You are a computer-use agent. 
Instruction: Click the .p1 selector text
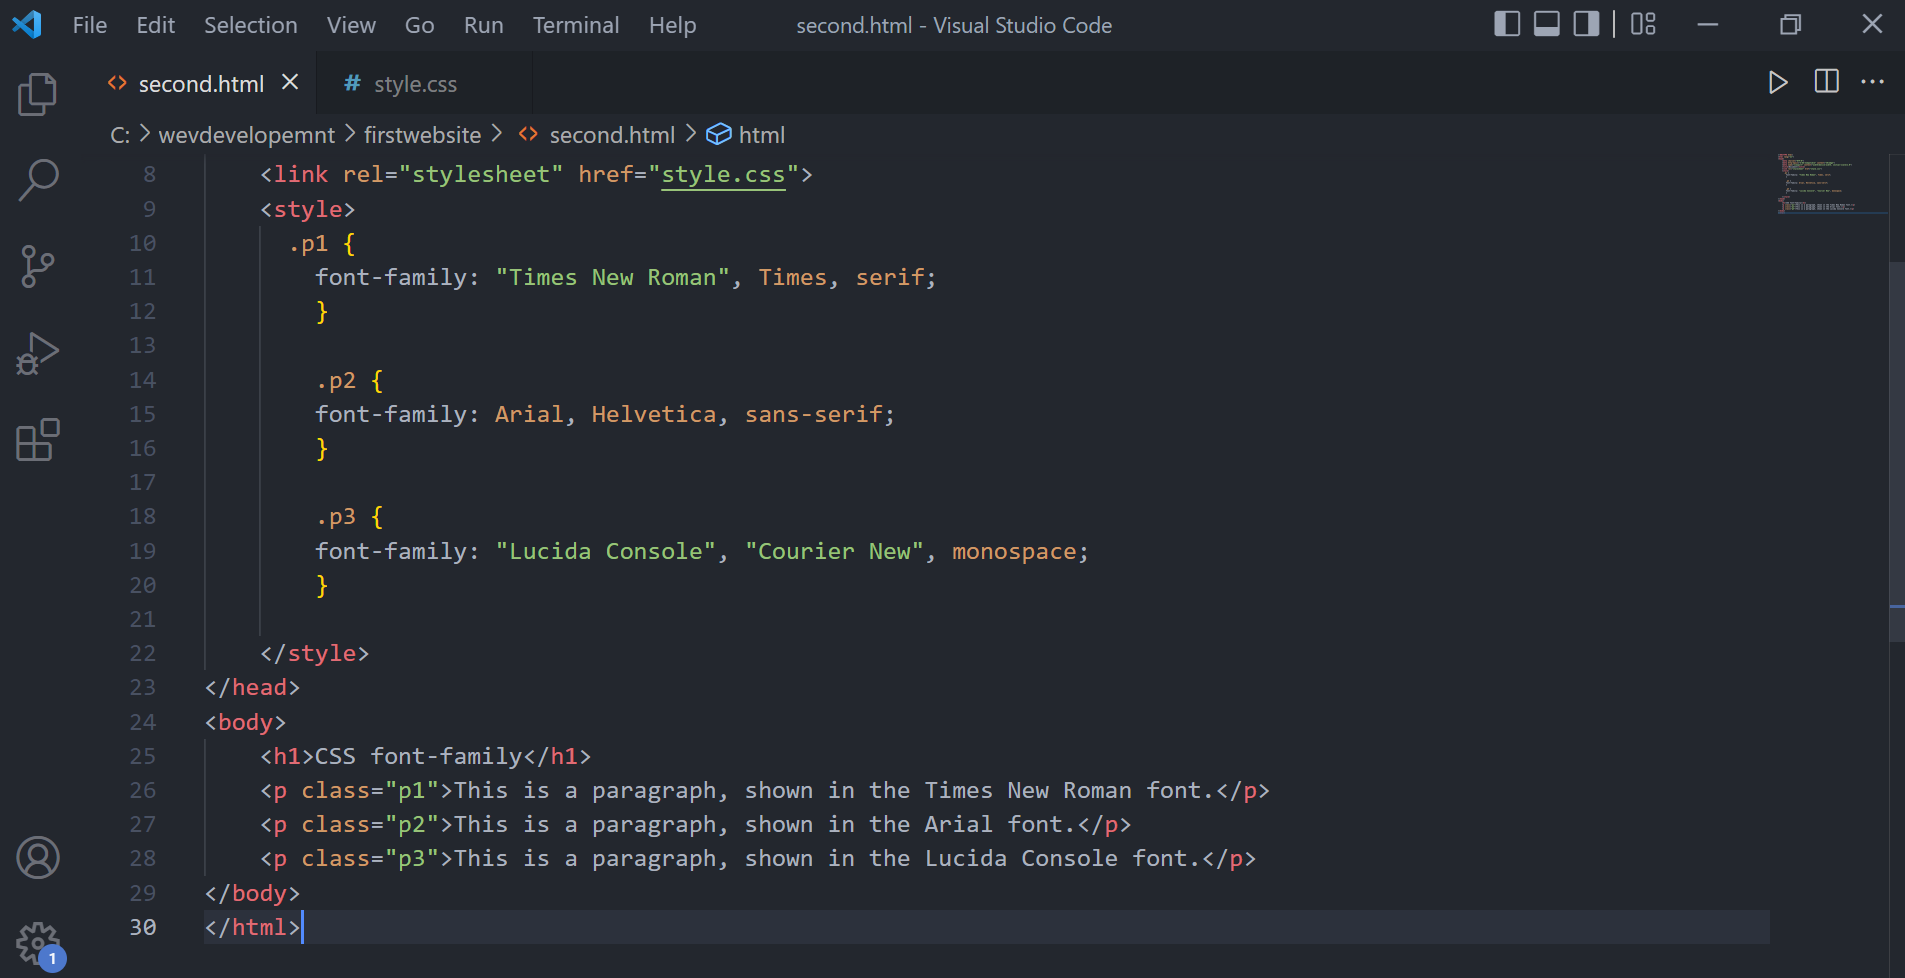coord(308,243)
